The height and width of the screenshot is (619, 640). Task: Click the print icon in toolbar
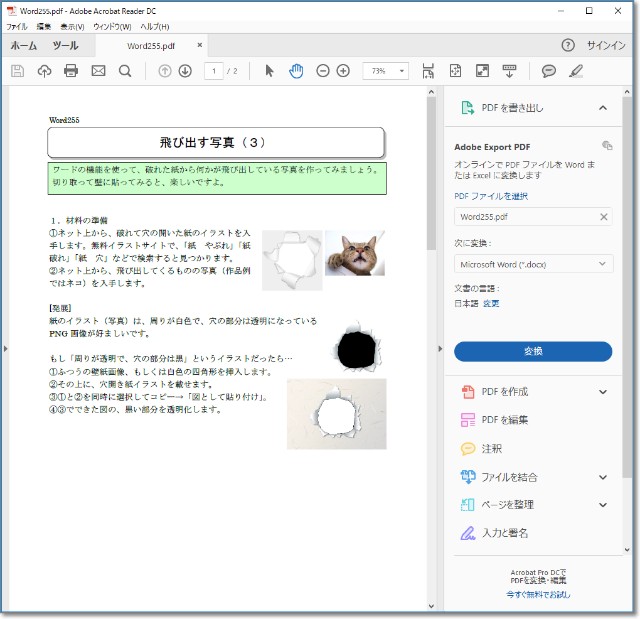[x=71, y=71]
